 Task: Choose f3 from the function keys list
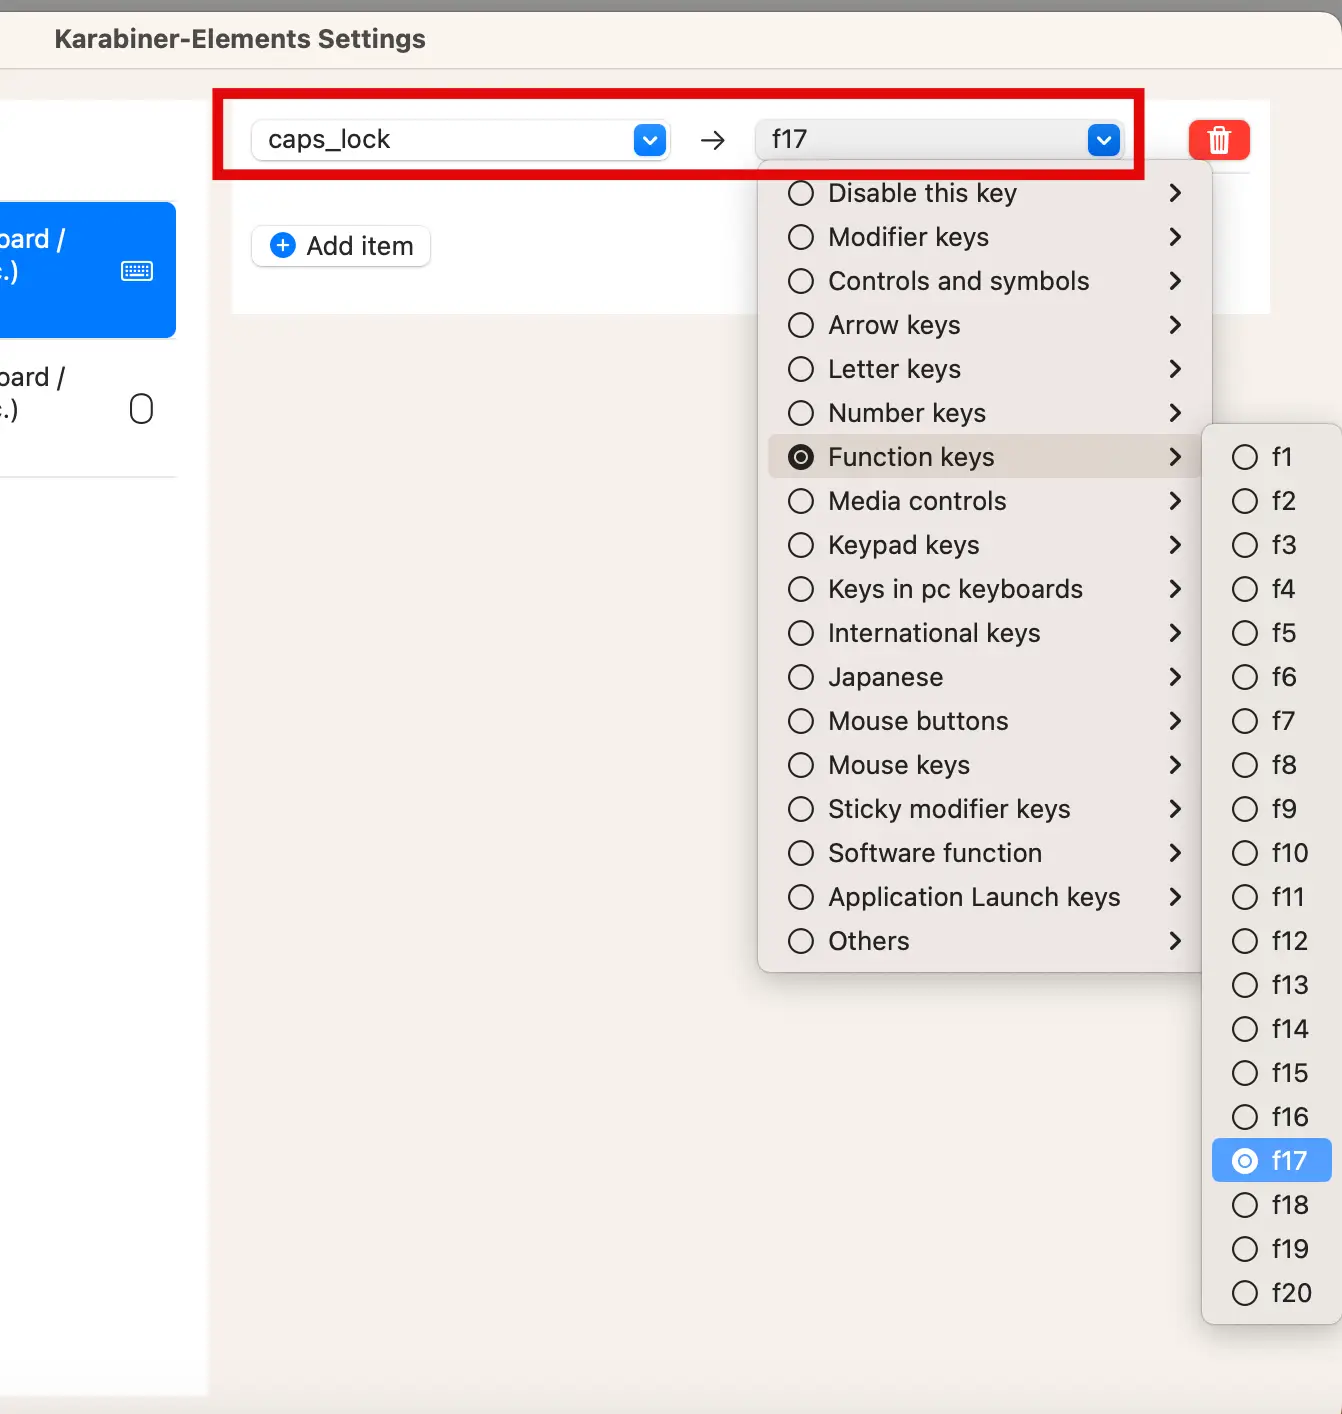point(1271,545)
